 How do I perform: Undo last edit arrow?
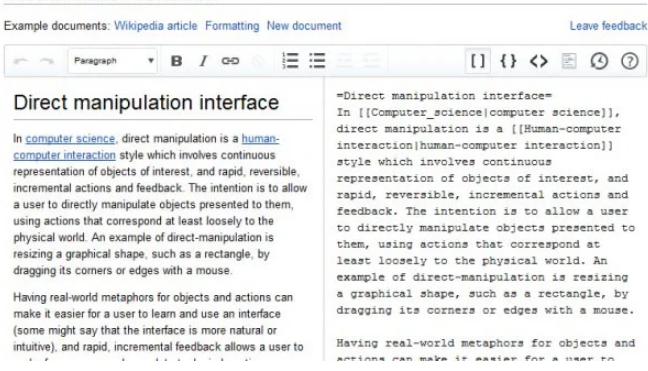pyautogui.click(x=21, y=61)
